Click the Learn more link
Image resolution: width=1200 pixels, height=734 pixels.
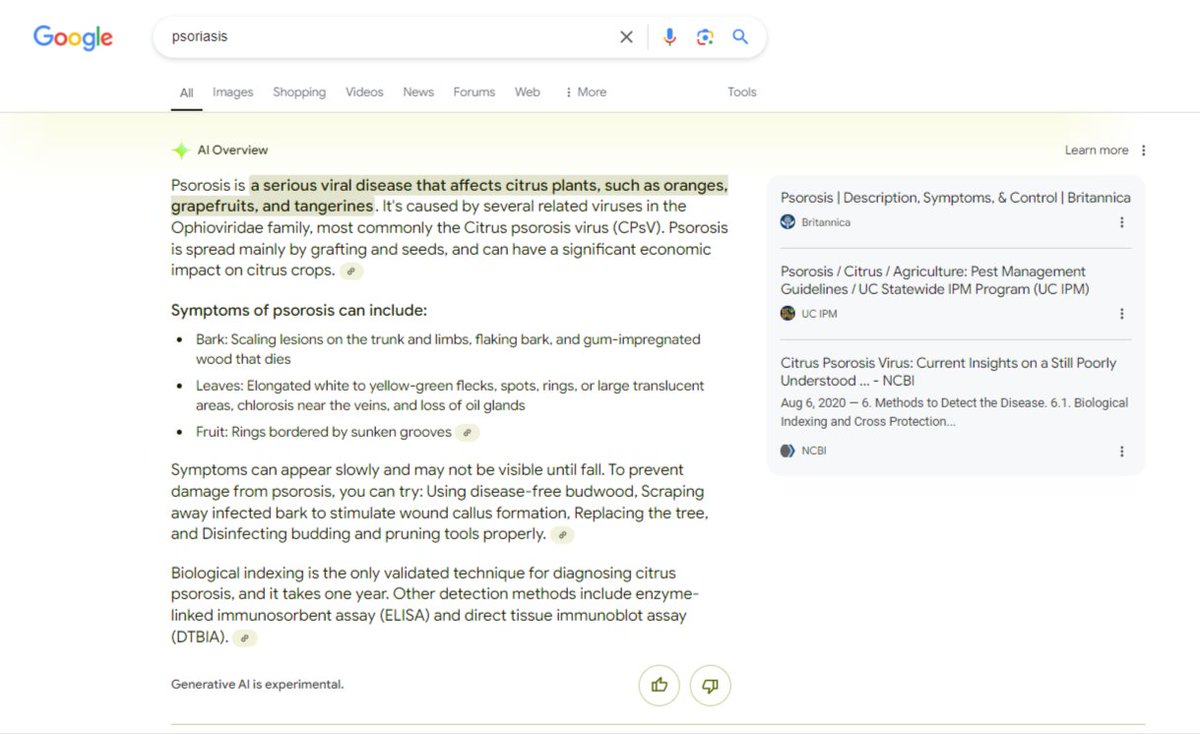(x=1096, y=150)
